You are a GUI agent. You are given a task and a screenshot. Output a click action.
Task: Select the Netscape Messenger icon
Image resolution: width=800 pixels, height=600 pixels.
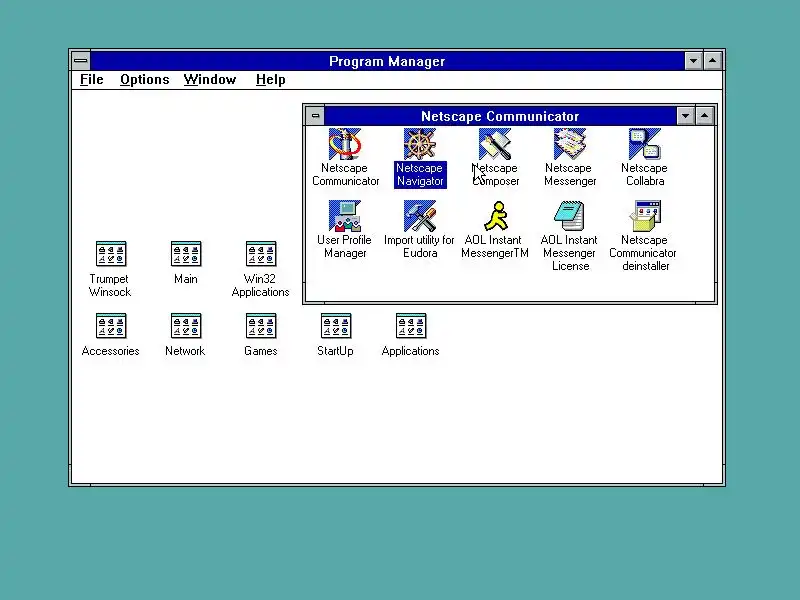pyautogui.click(x=570, y=144)
